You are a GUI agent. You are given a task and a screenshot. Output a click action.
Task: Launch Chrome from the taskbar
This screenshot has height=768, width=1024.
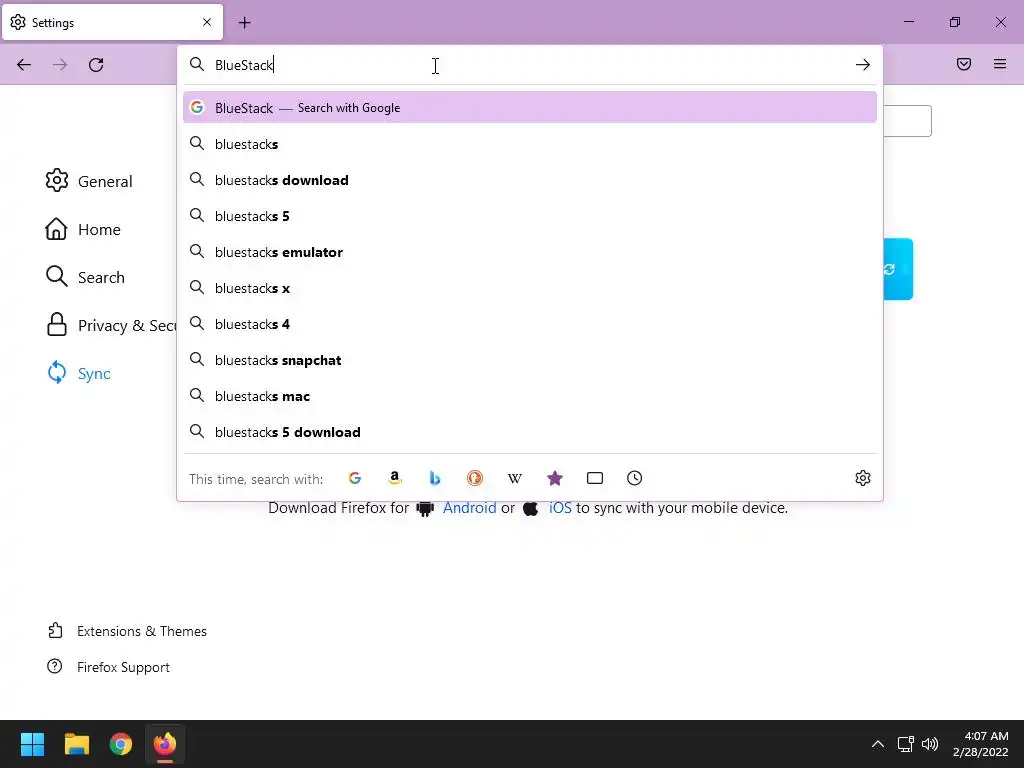121,744
